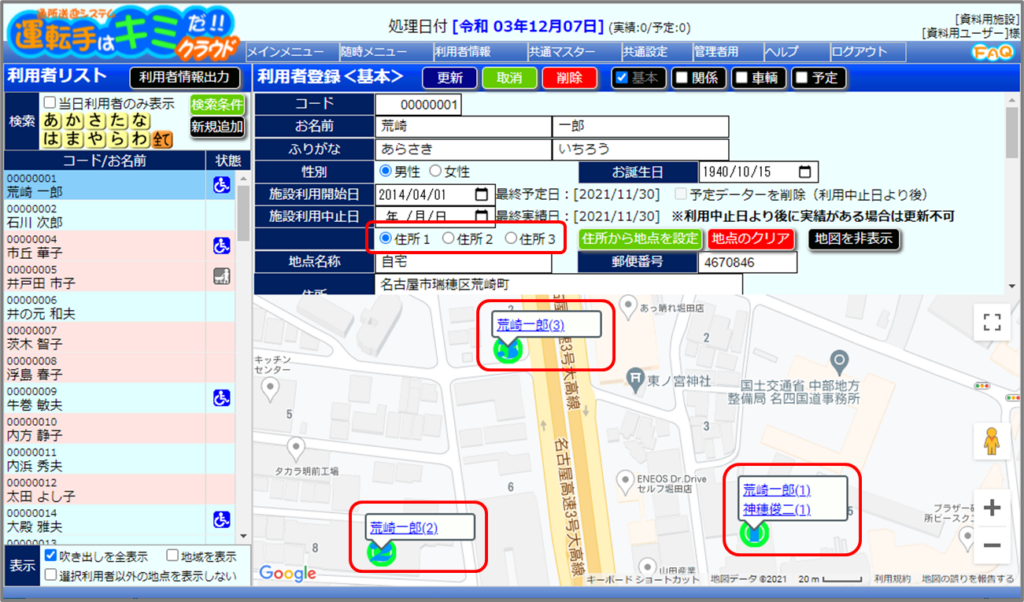
Task: Click wheelchair icon for 牛巻 敏夫 row
Action: [221, 398]
